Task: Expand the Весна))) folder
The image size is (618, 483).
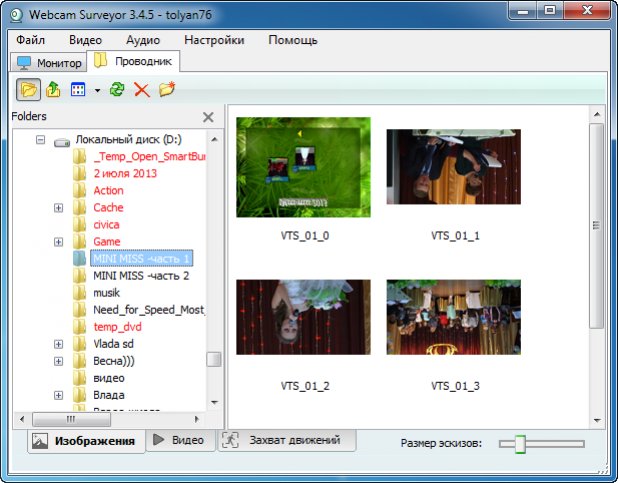Action: point(58,361)
